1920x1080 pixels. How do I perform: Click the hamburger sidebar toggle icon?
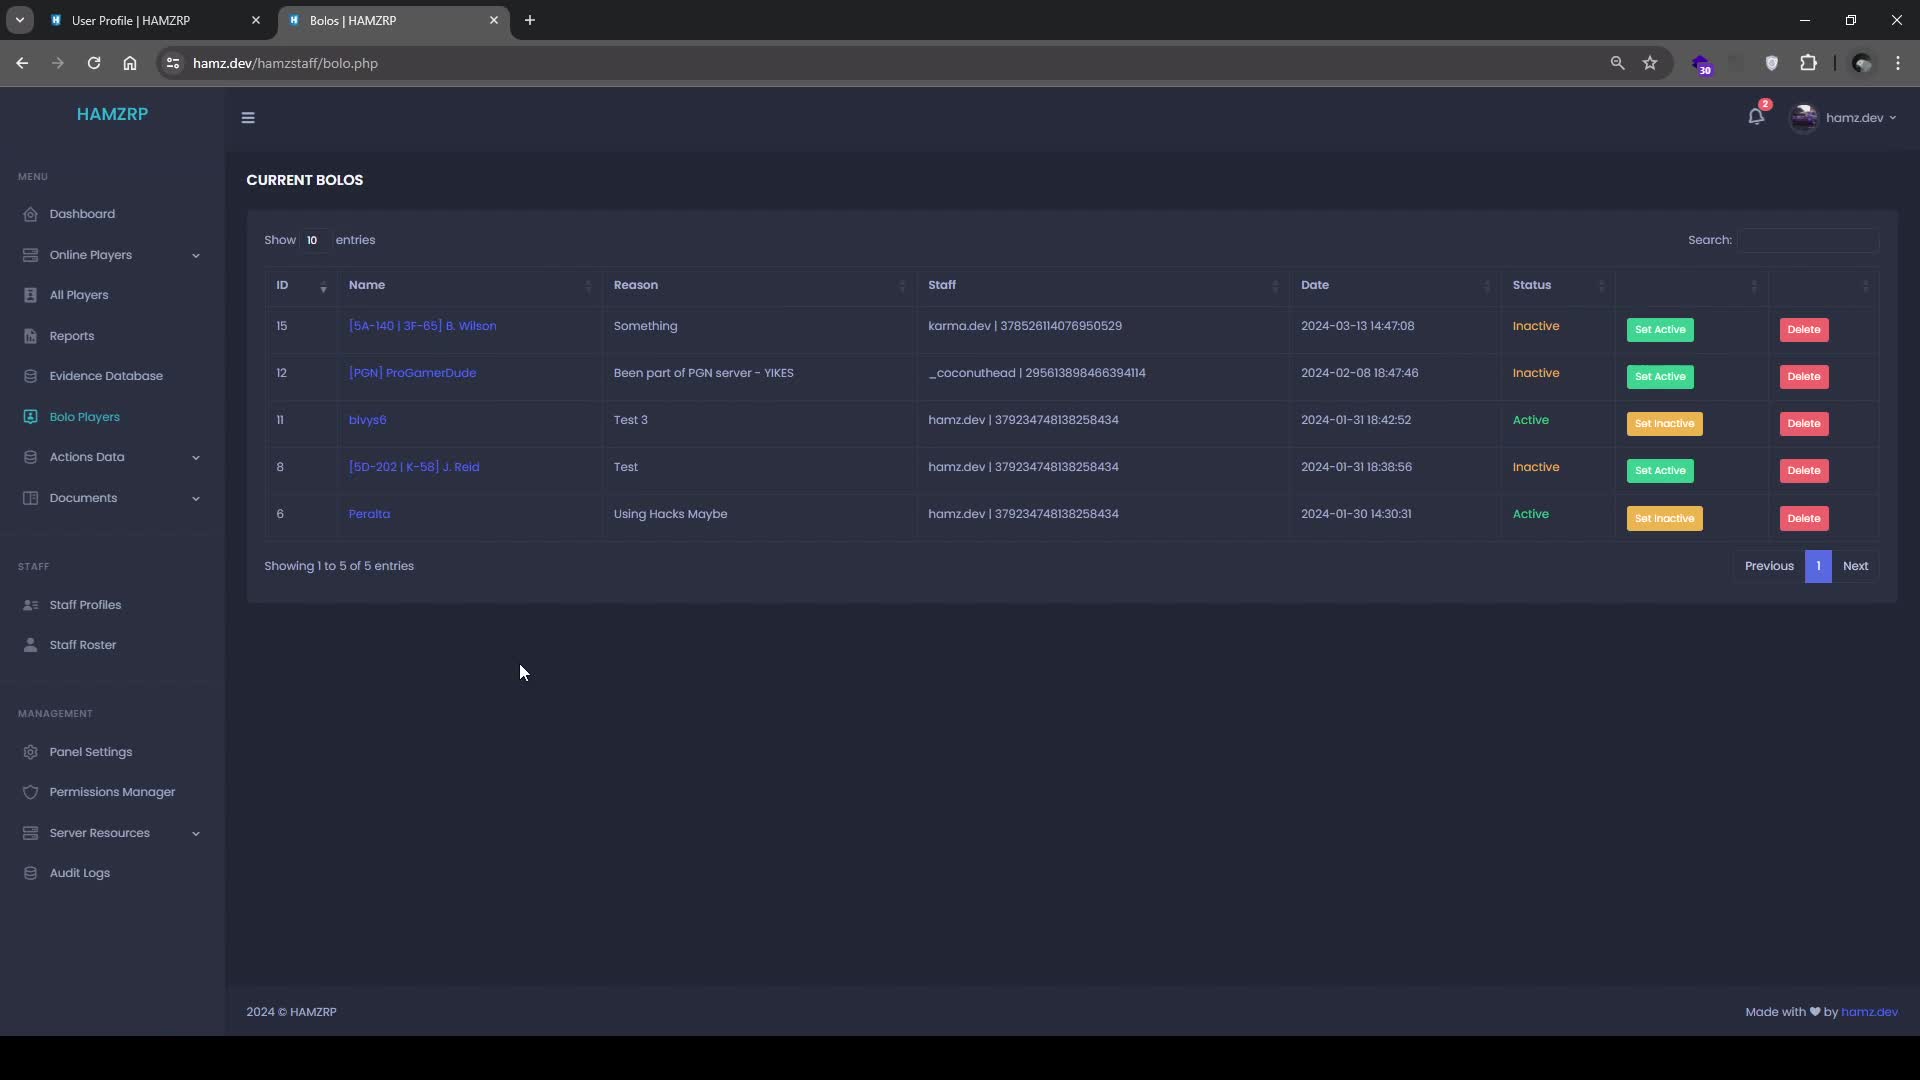[248, 118]
